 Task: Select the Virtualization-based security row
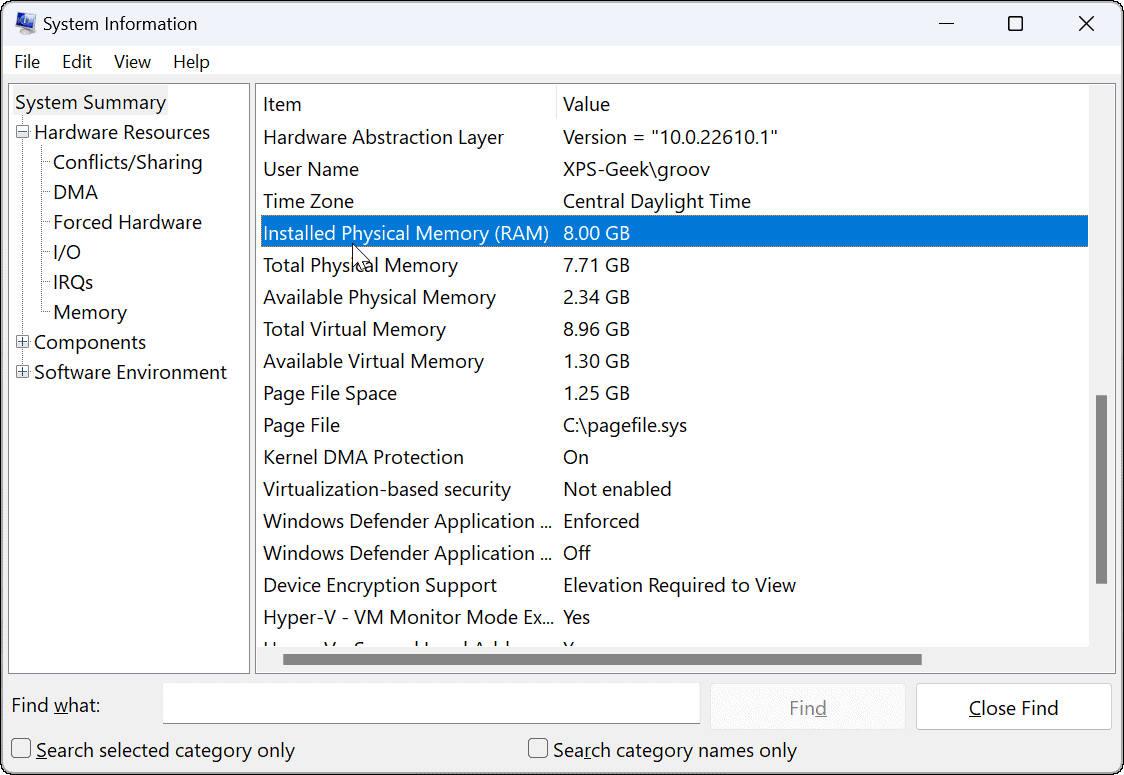(x=675, y=490)
